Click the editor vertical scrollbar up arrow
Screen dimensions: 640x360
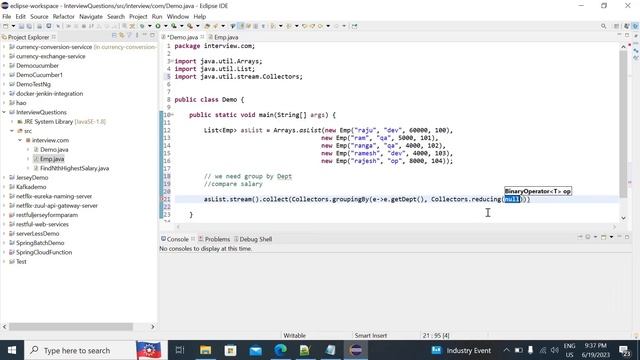pyautogui.click(x=623, y=47)
